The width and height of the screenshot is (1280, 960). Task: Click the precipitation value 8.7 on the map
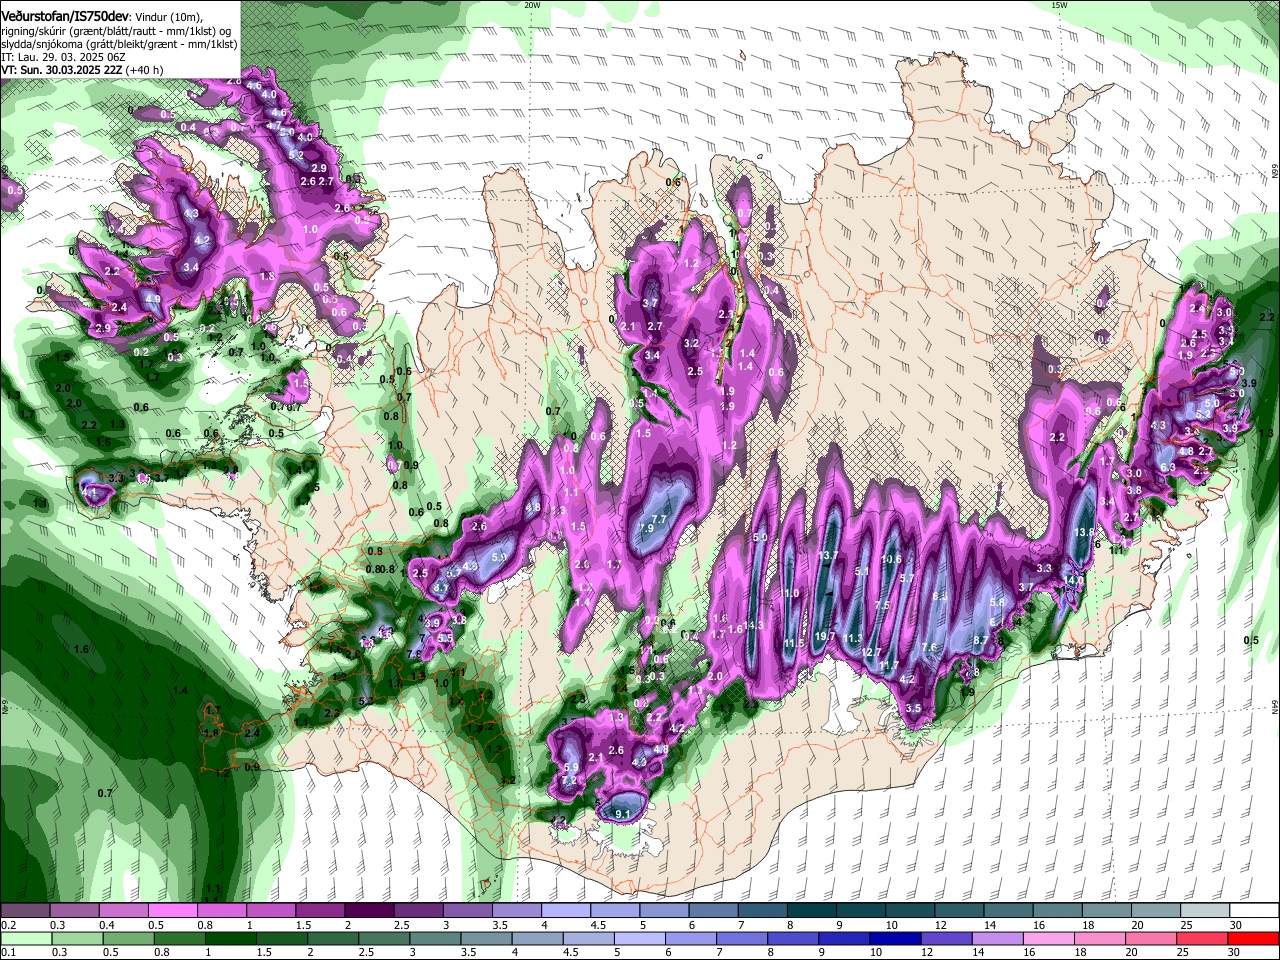tap(981, 640)
